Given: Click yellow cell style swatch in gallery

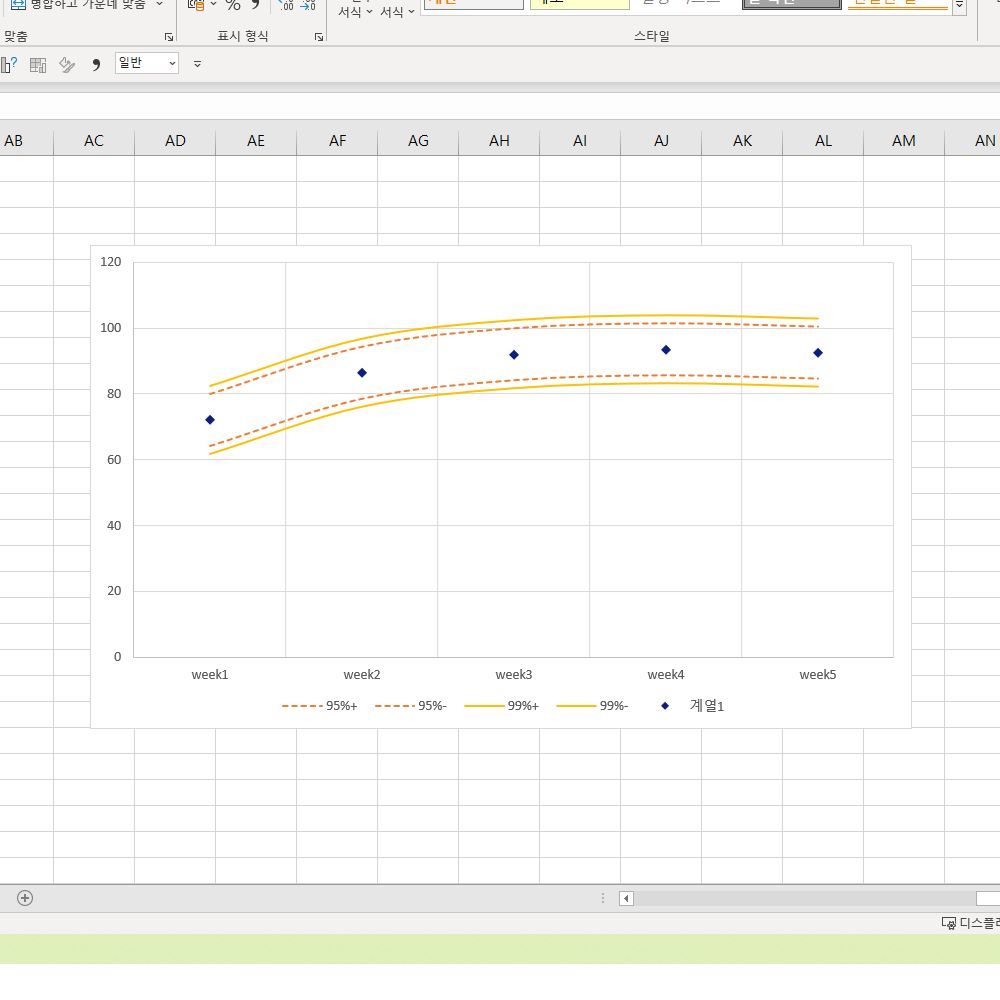Looking at the screenshot, I should click(x=580, y=4).
